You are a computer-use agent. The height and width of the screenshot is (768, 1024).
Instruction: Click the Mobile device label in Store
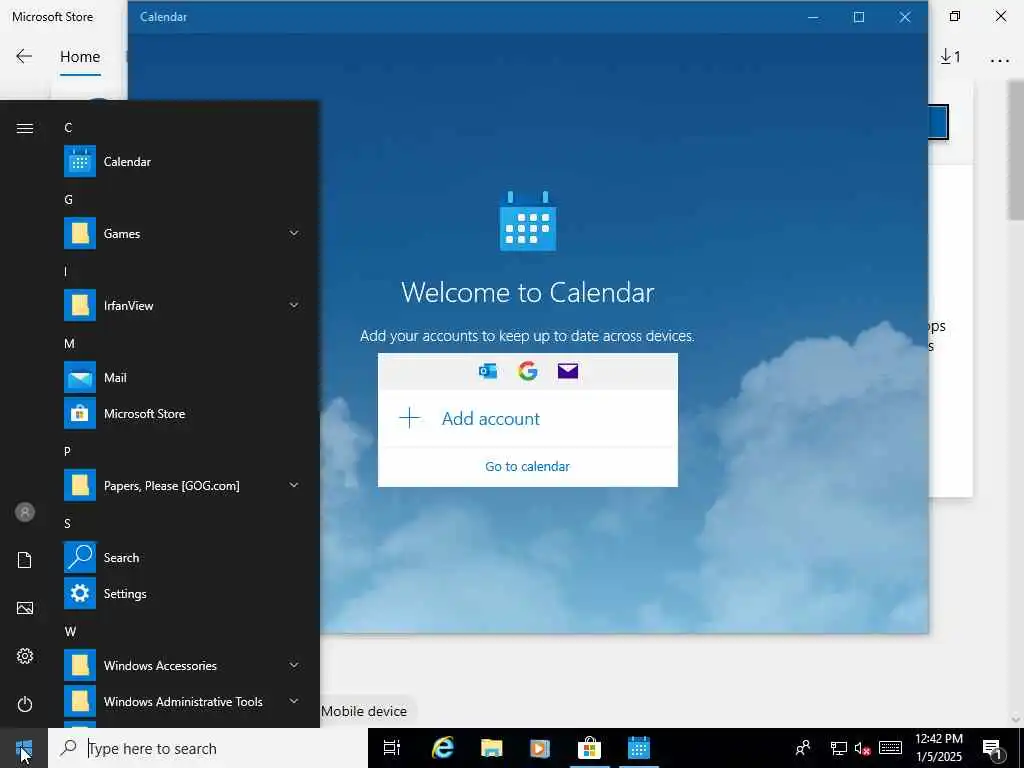364,711
